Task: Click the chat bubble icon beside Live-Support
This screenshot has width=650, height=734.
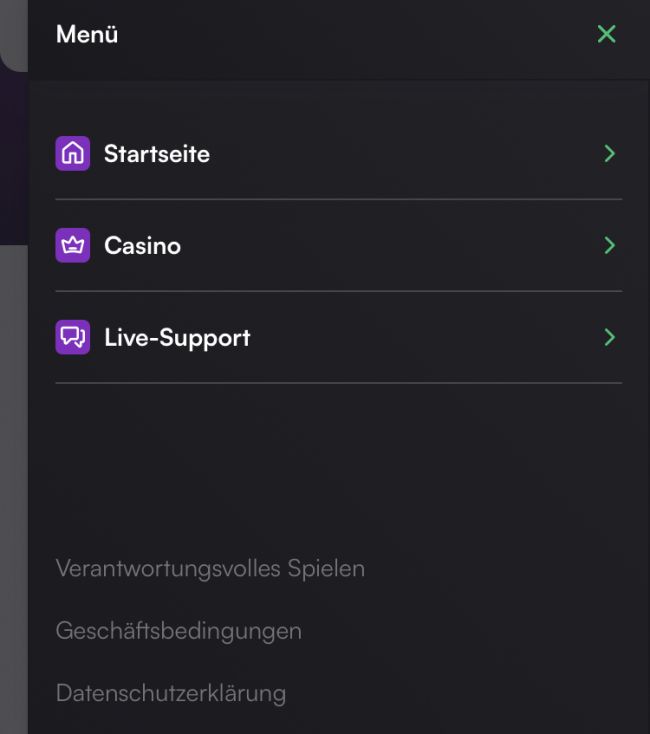Action: pos(72,338)
